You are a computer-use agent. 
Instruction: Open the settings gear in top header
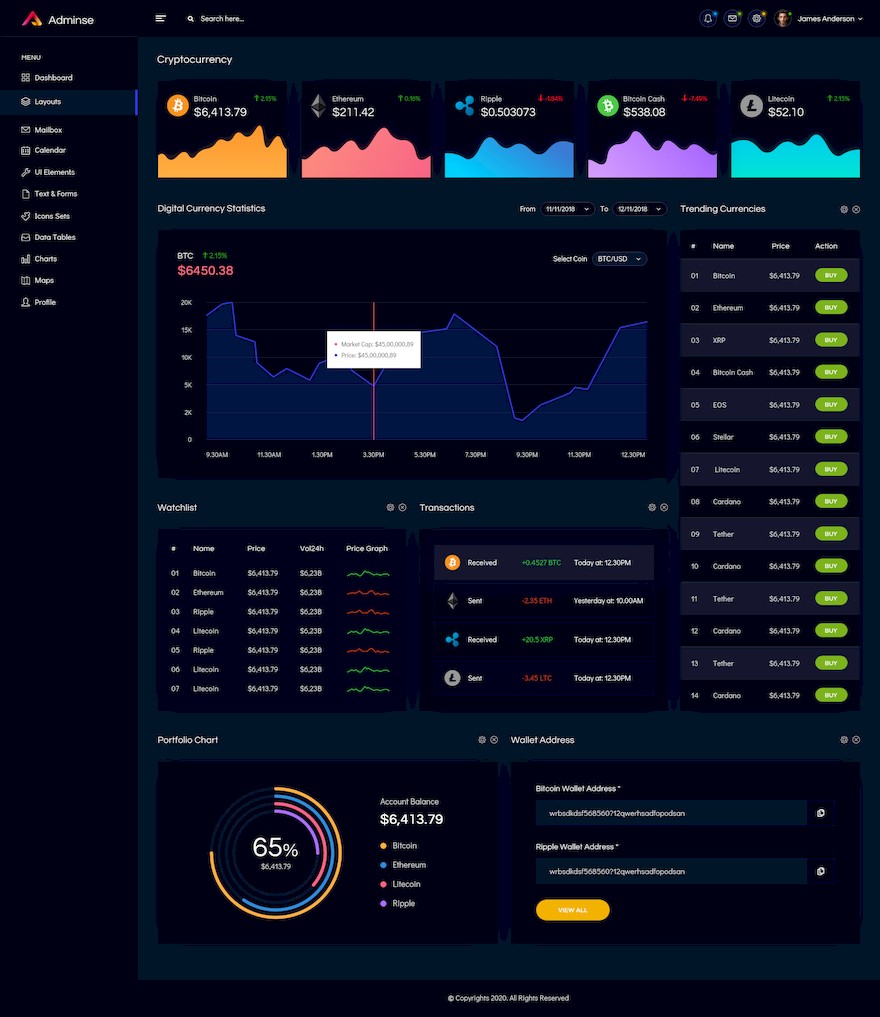pos(756,19)
